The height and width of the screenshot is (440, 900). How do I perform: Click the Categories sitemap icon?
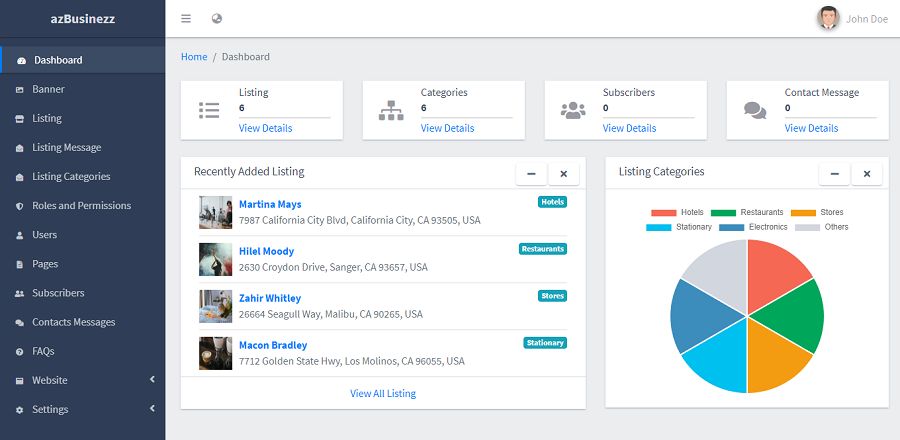click(x=391, y=110)
